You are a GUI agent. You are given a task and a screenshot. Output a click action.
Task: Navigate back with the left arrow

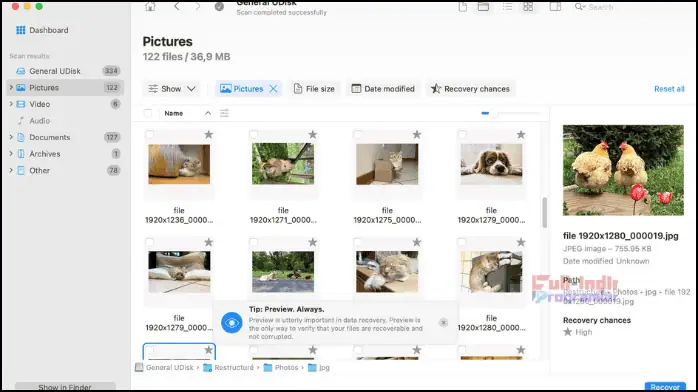[177, 6]
